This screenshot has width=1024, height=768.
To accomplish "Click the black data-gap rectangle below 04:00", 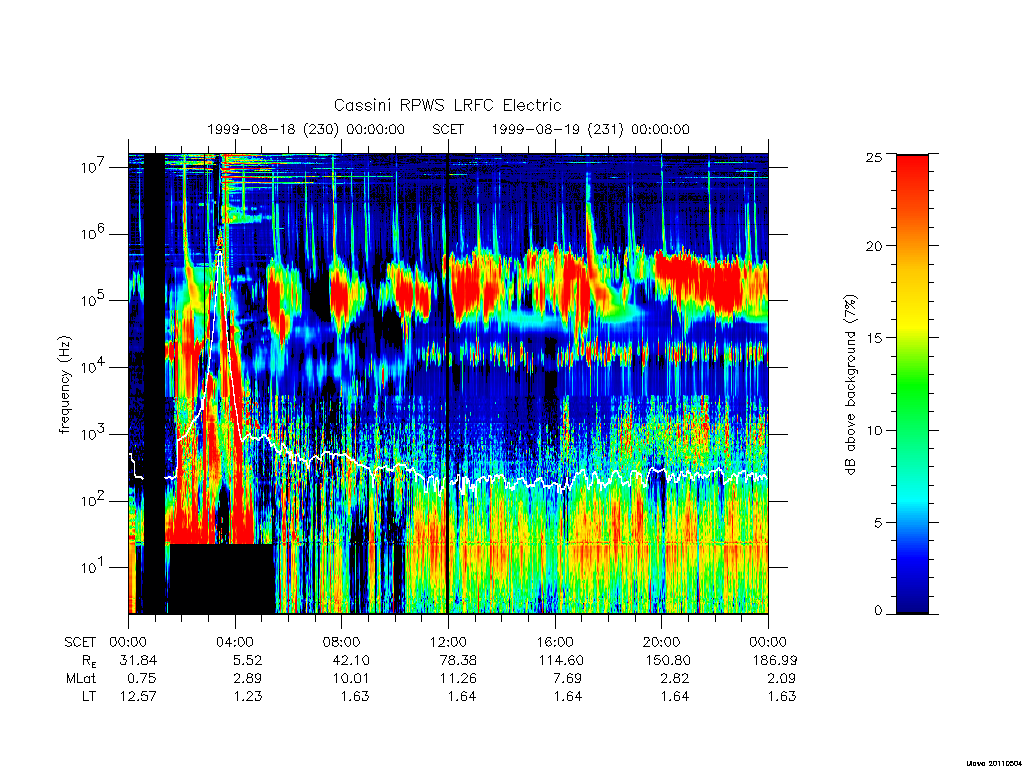I will [222, 579].
